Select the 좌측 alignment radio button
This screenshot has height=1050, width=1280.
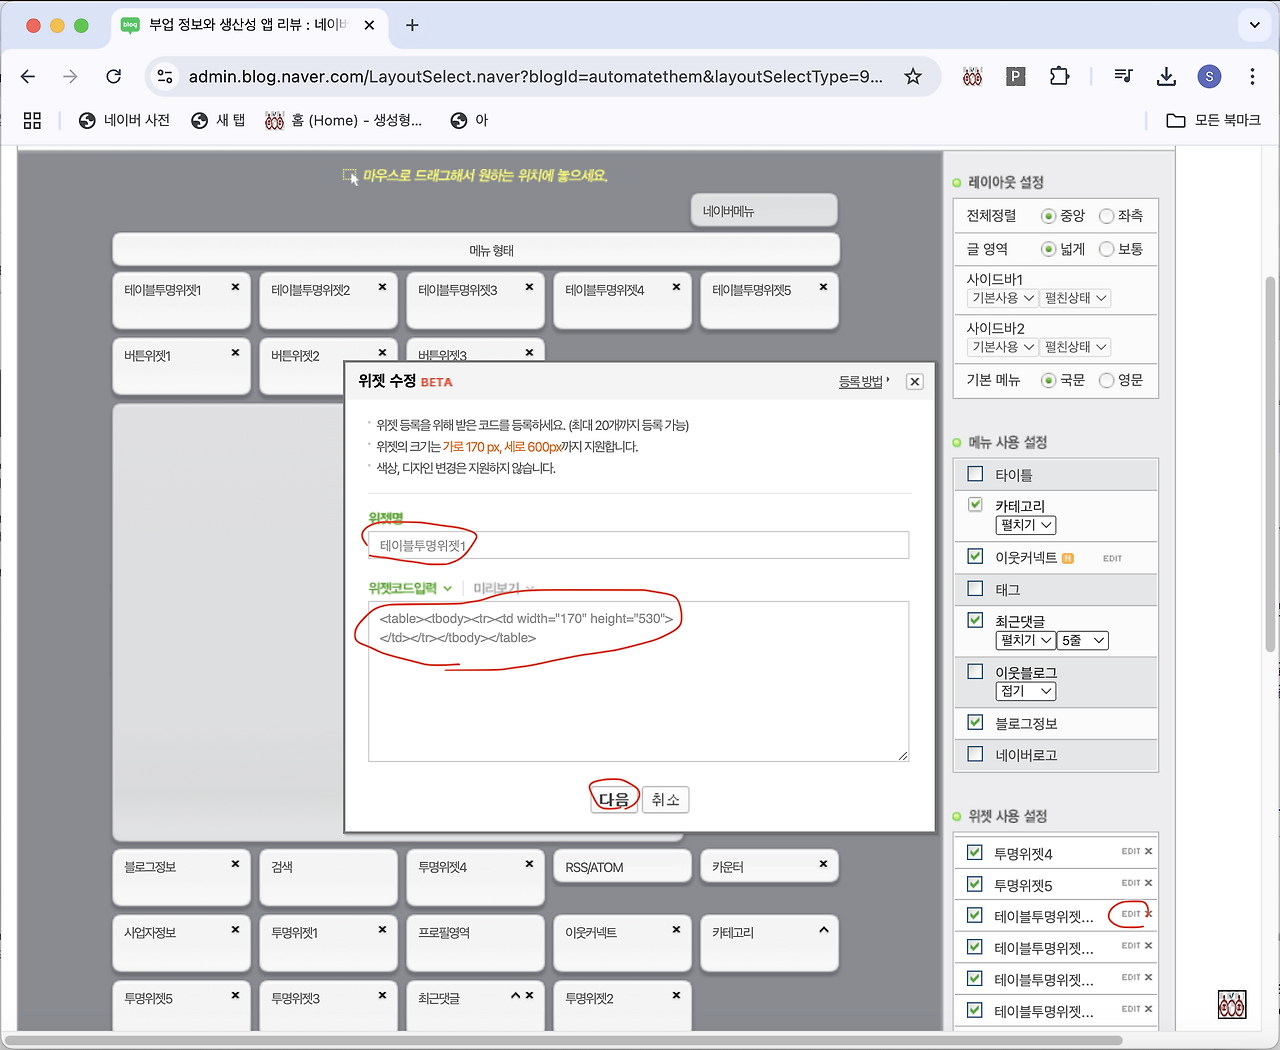click(x=1107, y=216)
